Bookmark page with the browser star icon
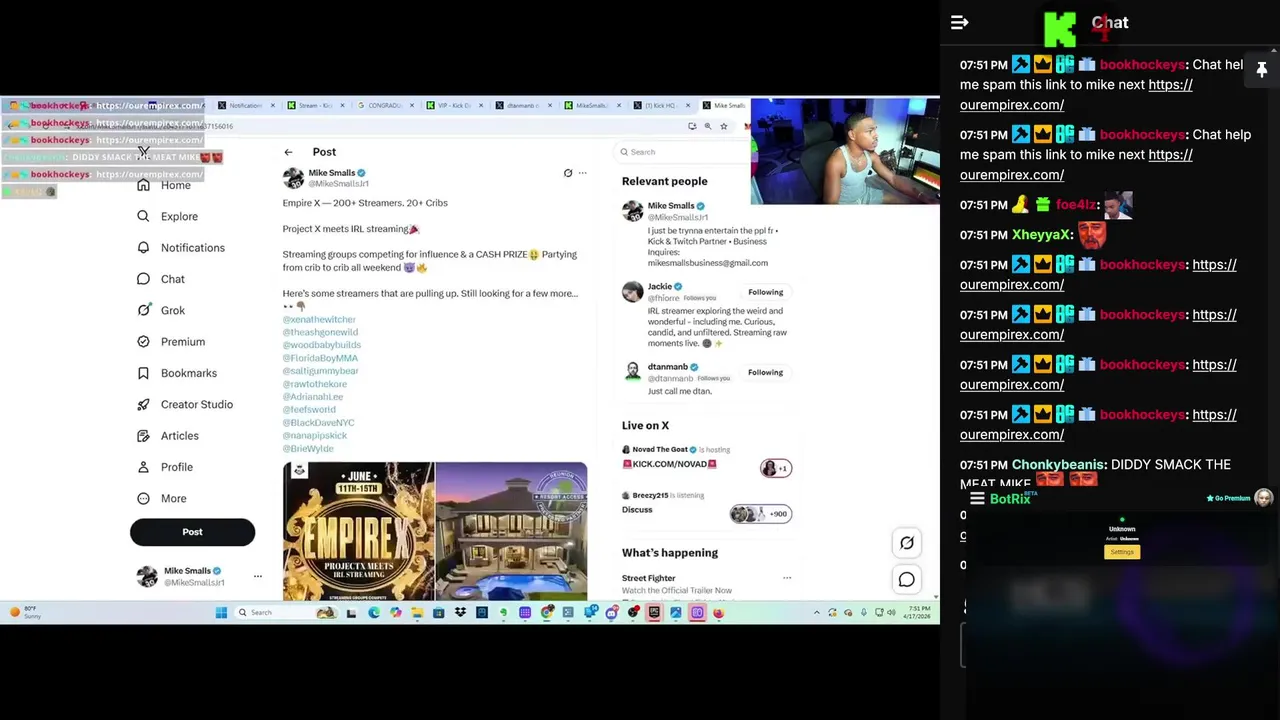The height and width of the screenshot is (720, 1280). tap(723, 126)
